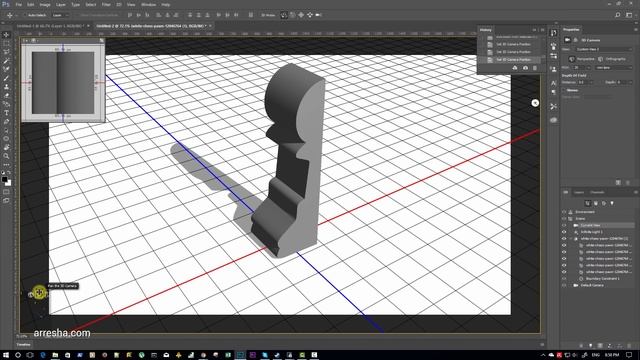Select Environment in the 3D panel
This screenshot has height=360, width=640.
point(585,212)
